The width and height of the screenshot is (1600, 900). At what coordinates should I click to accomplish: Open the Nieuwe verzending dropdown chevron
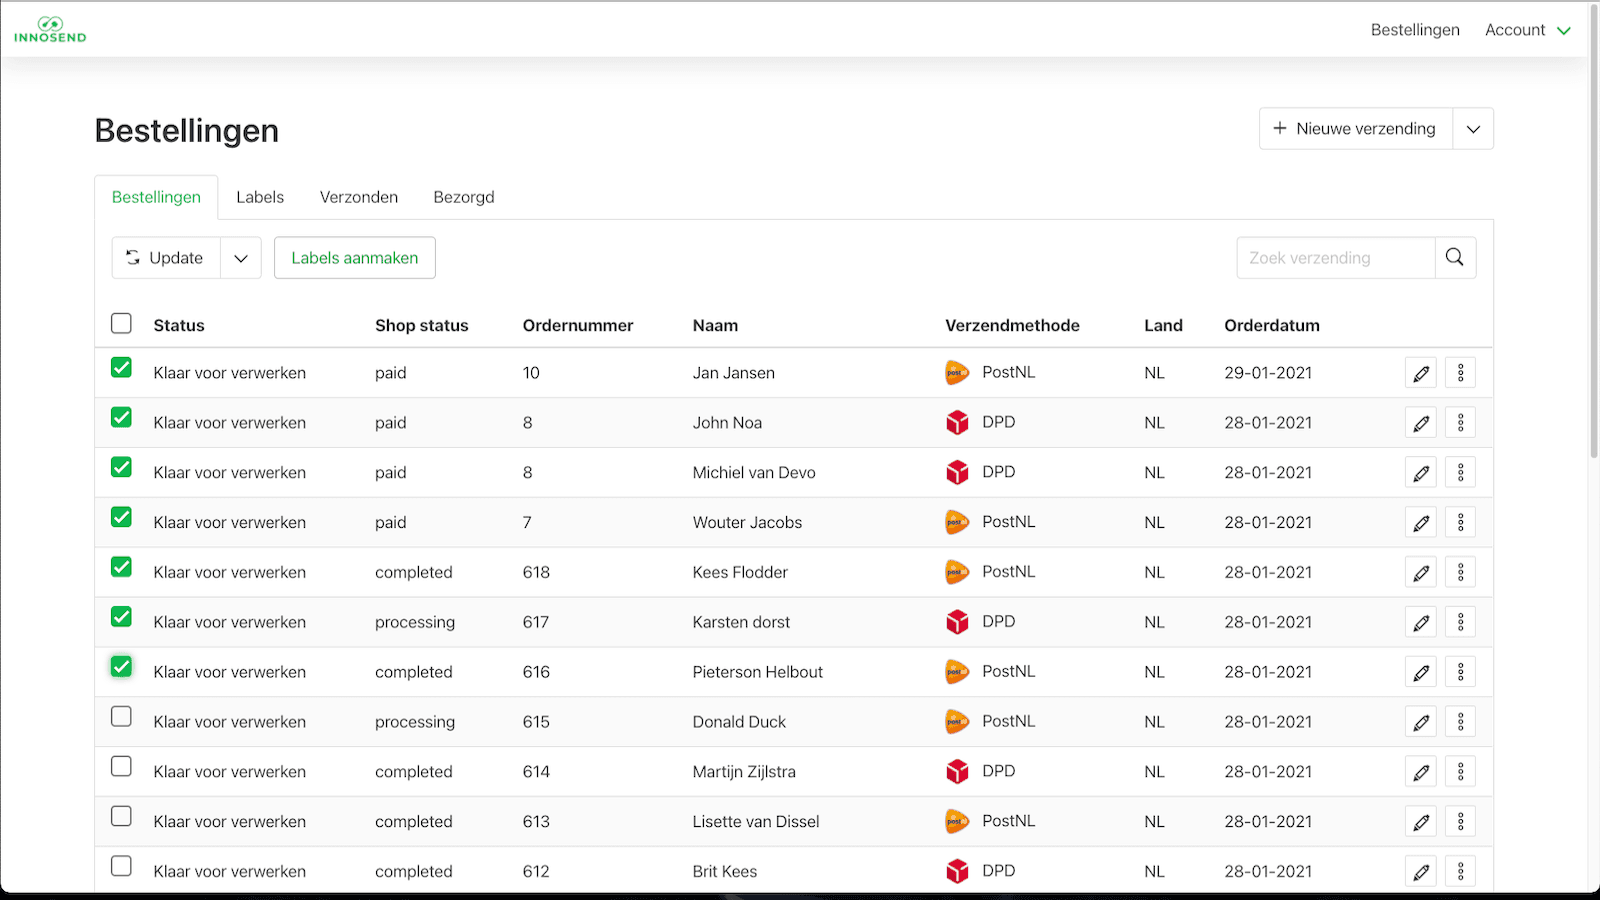pos(1472,128)
